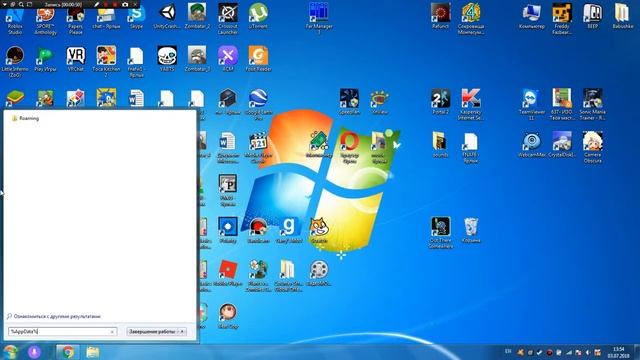This screenshot has width=640, height=360.
Task: Launch Kaspersky Internet Security shortcut
Action: point(471,104)
